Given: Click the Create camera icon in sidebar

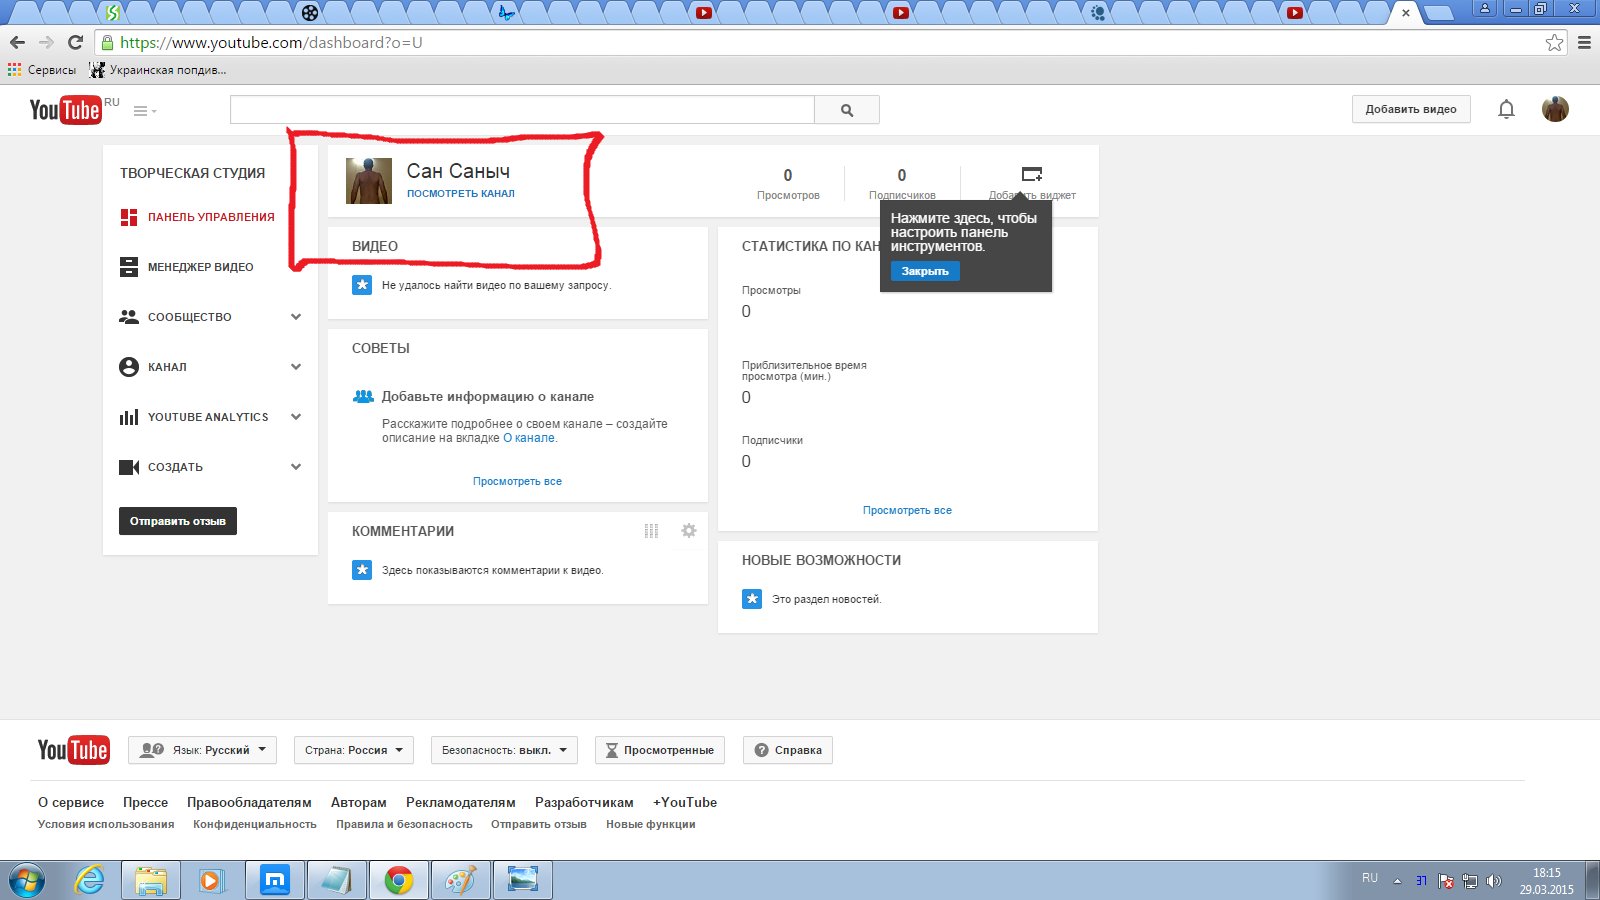Looking at the screenshot, I should pos(129,467).
